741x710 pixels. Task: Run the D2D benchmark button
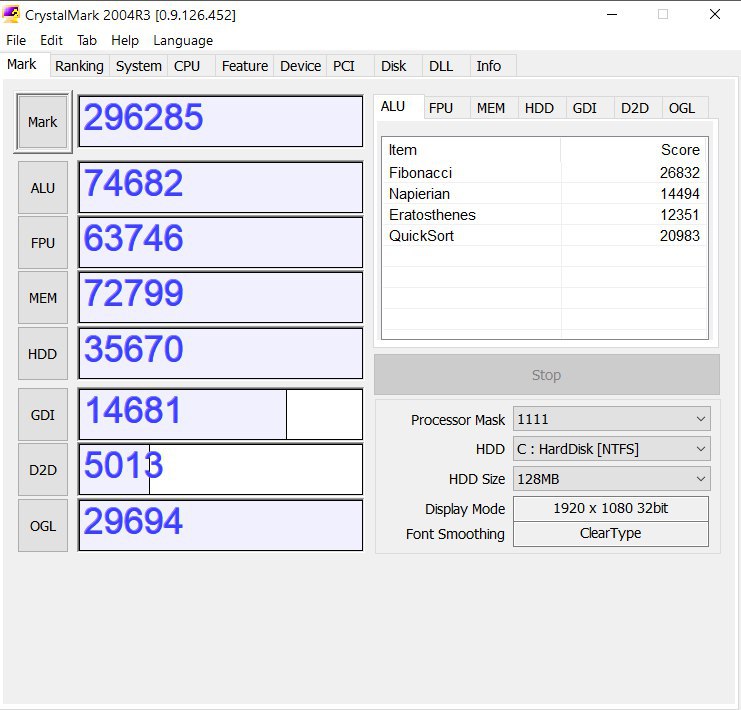43,470
